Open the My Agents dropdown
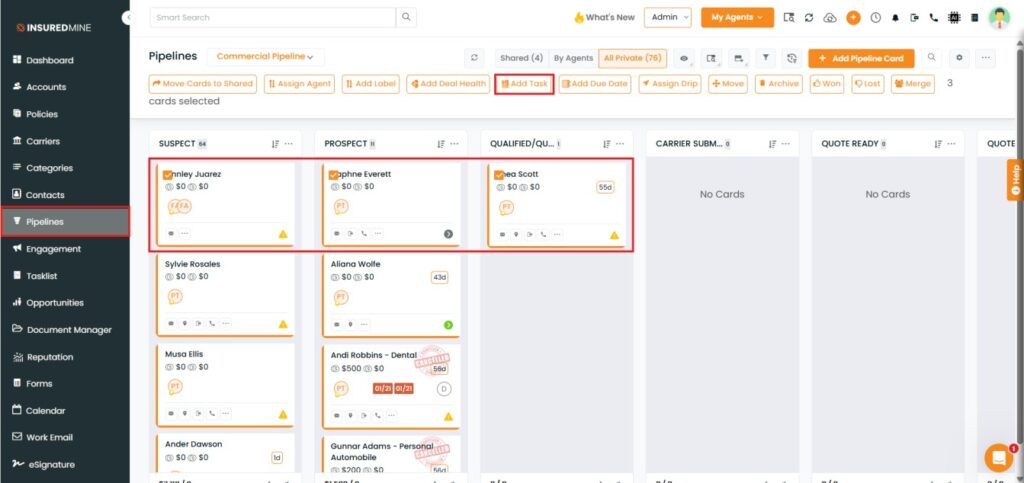 (x=737, y=17)
